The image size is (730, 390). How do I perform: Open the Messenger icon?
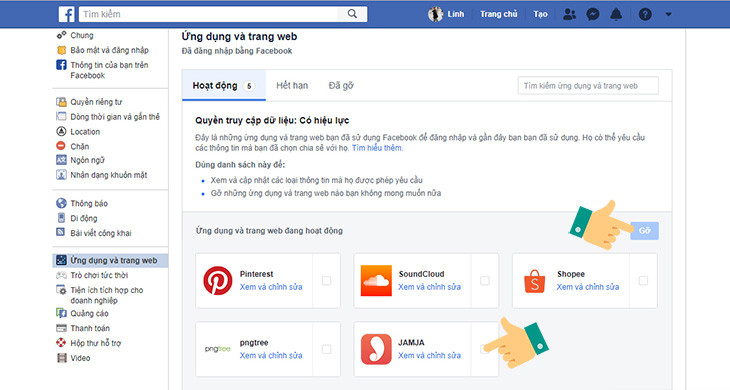click(593, 14)
